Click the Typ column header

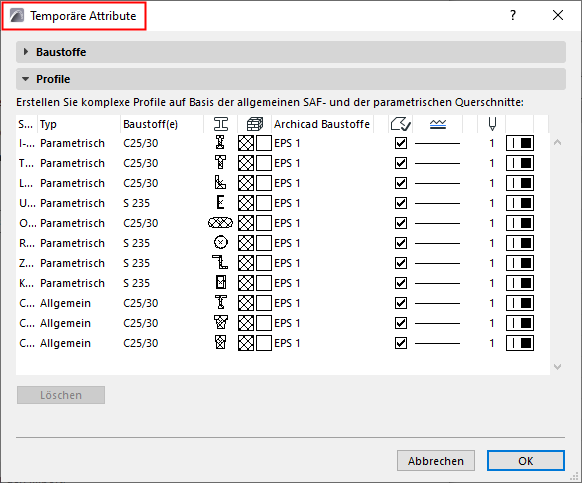pyautogui.click(x=48, y=124)
